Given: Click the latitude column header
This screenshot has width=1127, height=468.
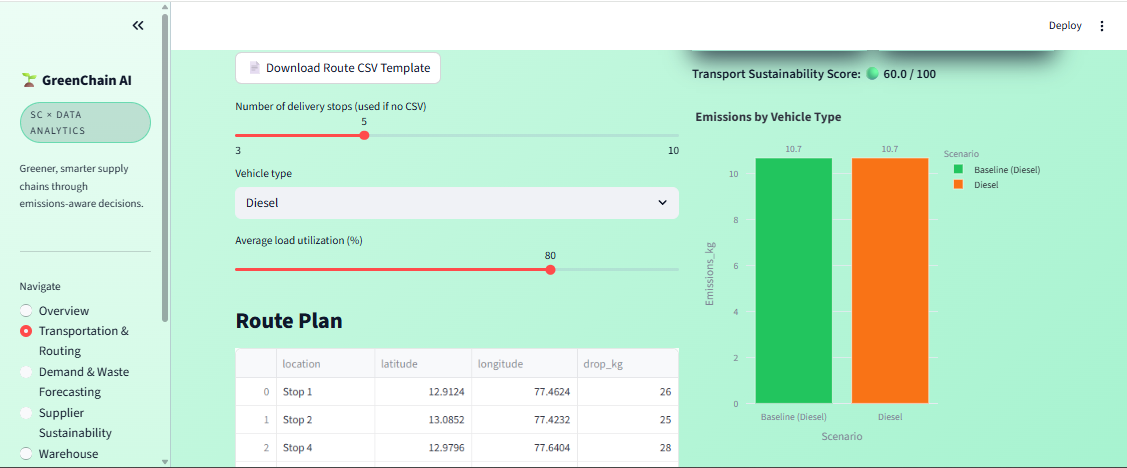Looking at the screenshot, I should (x=423, y=364).
